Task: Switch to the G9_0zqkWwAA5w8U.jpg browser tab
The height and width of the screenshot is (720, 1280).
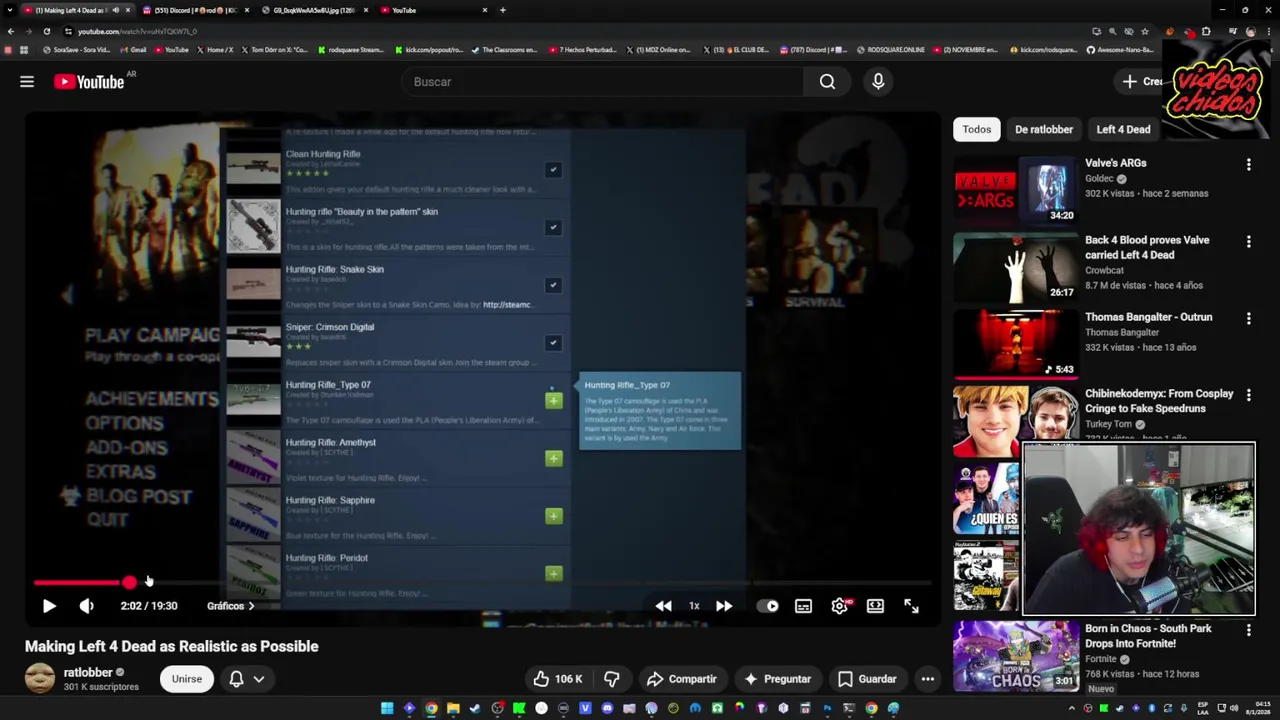Action: point(314,10)
